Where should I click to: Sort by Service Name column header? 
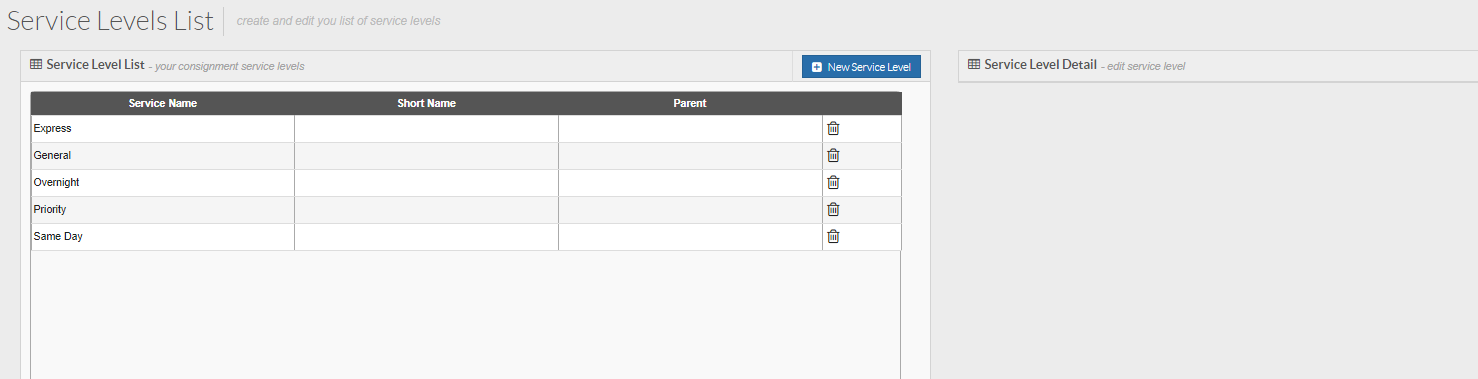[163, 103]
